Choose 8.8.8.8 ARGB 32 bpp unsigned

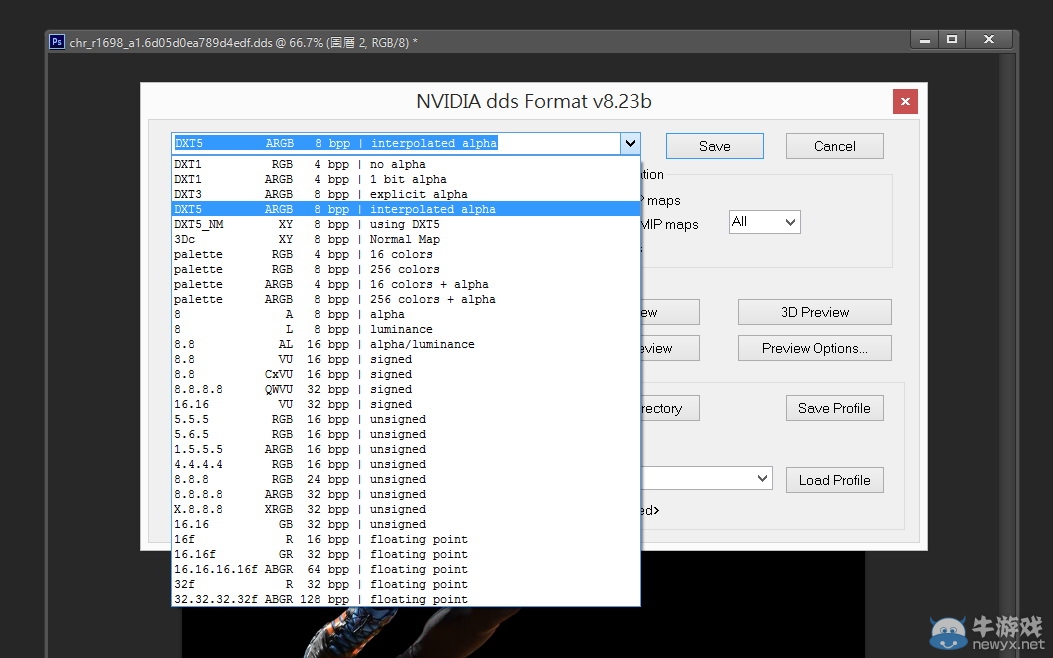click(x=406, y=494)
